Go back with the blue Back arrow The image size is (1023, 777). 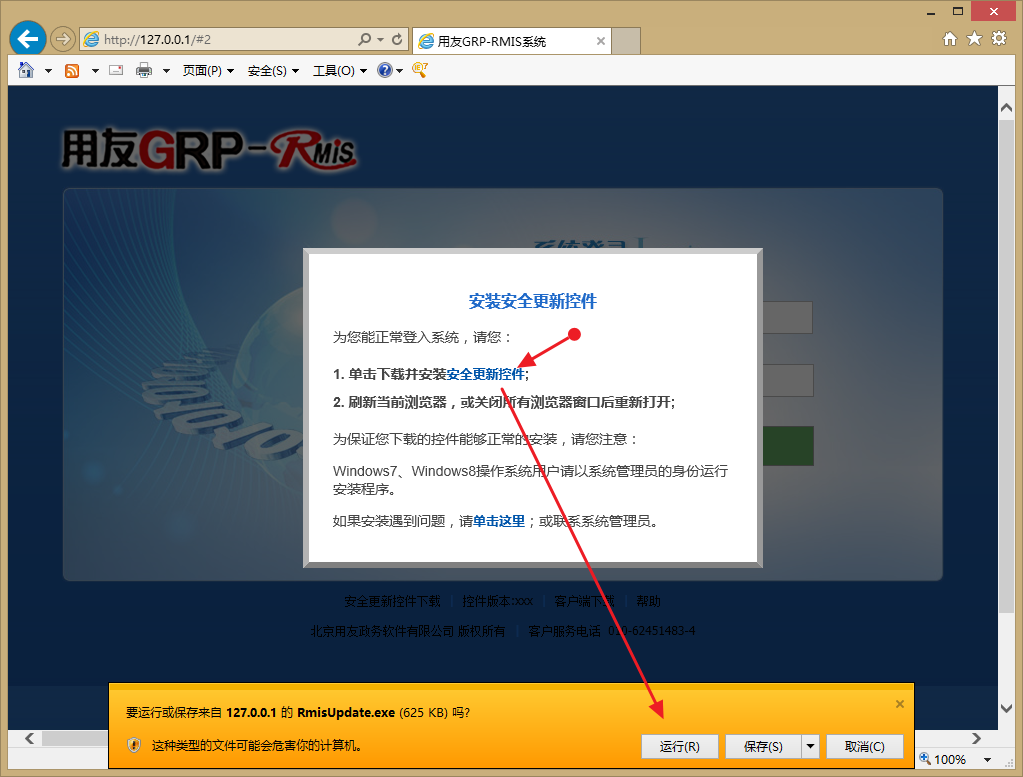coord(27,39)
